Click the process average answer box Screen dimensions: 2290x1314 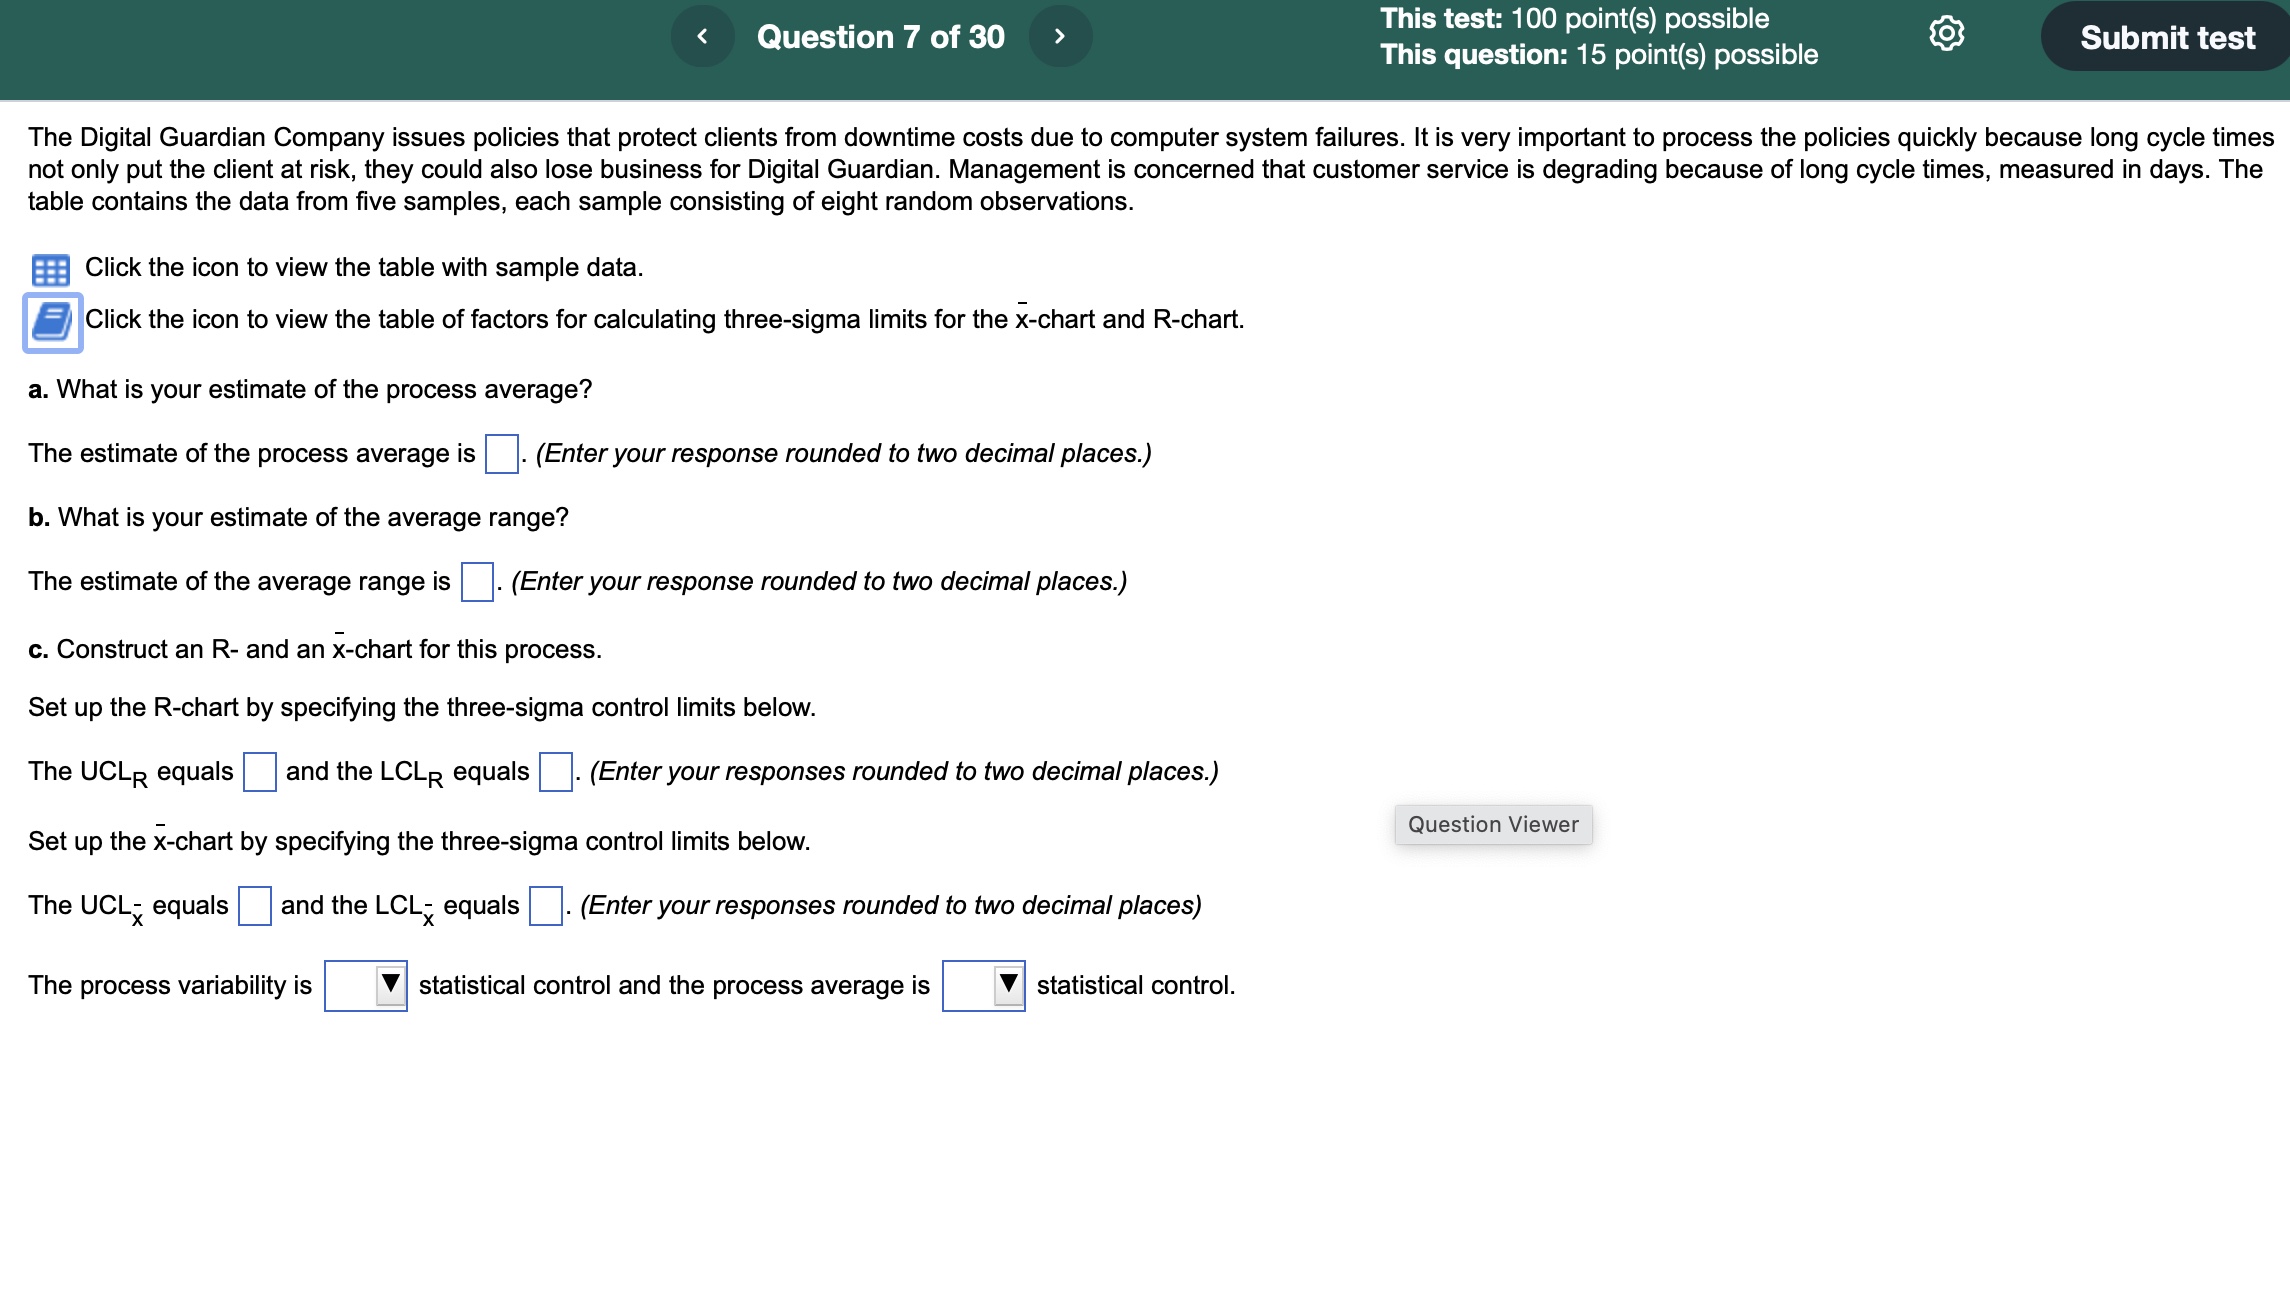click(499, 453)
